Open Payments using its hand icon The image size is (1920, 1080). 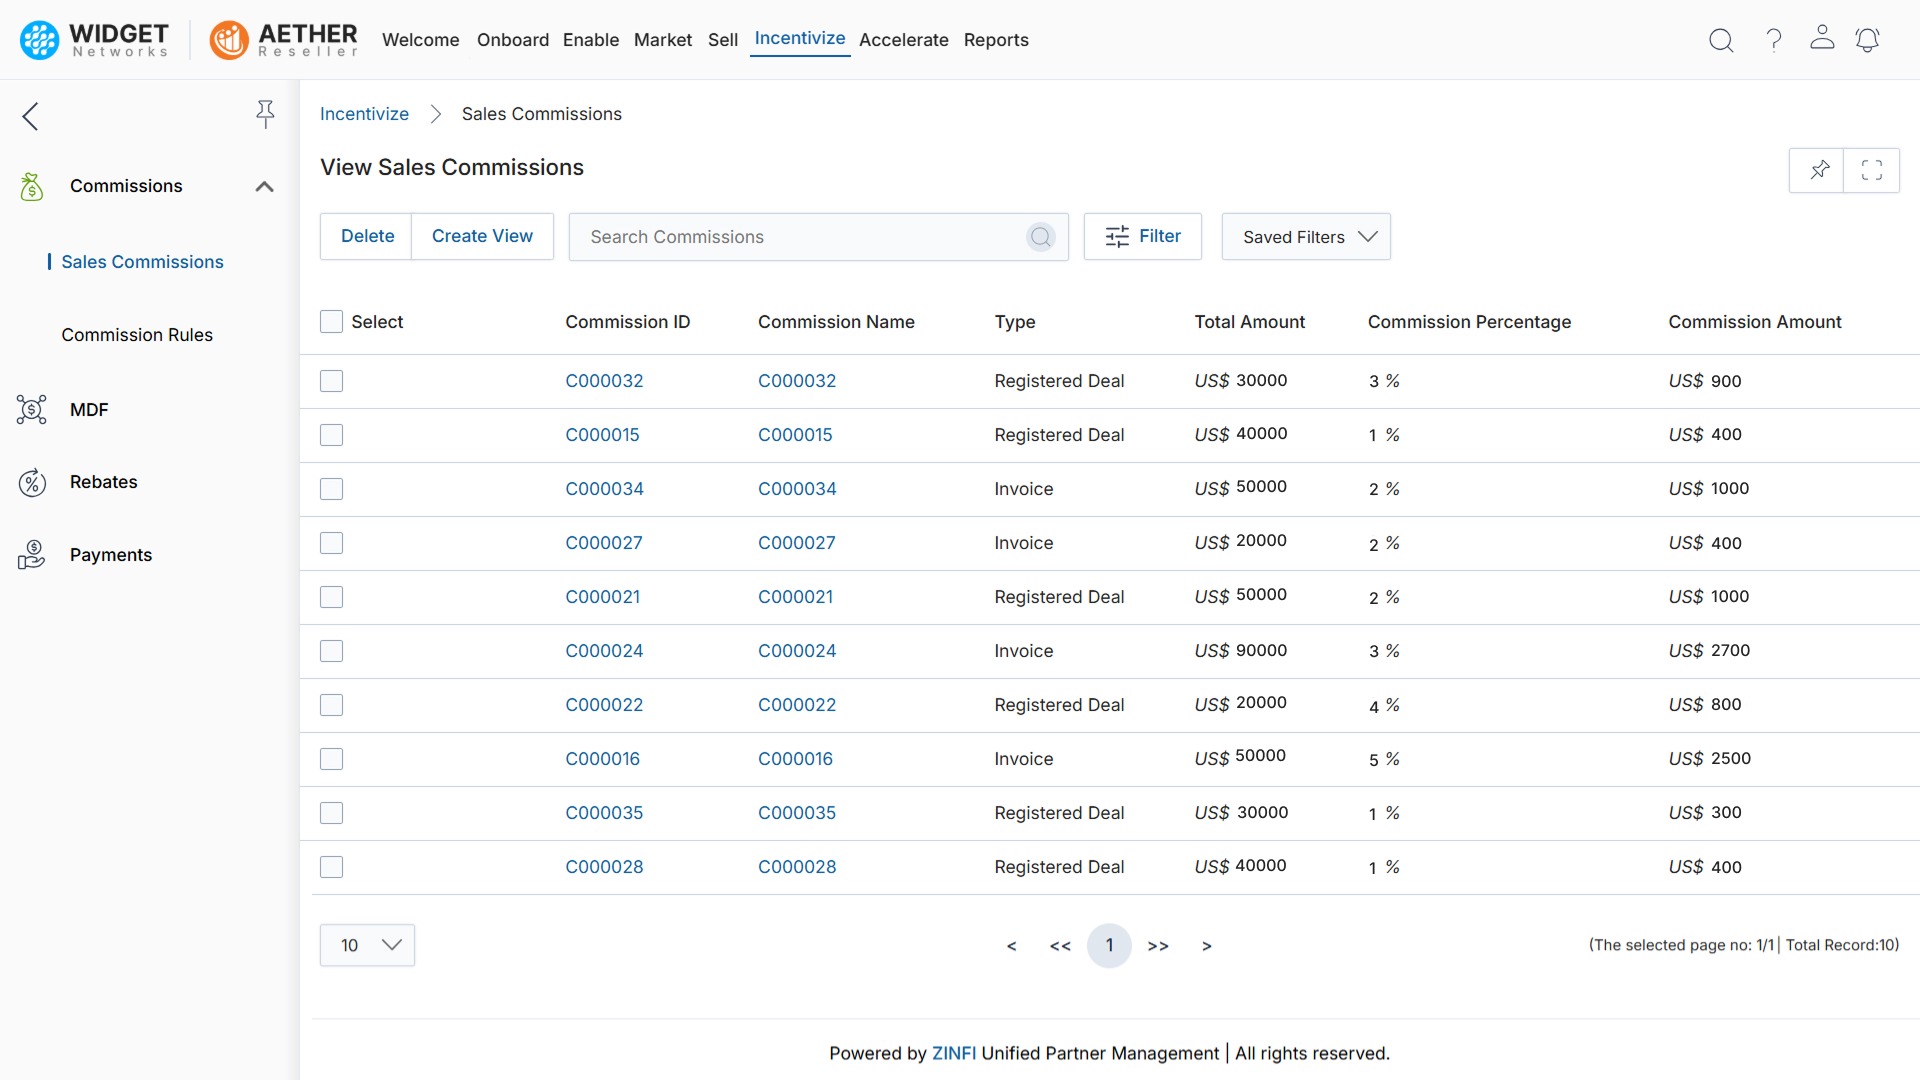[32, 554]
